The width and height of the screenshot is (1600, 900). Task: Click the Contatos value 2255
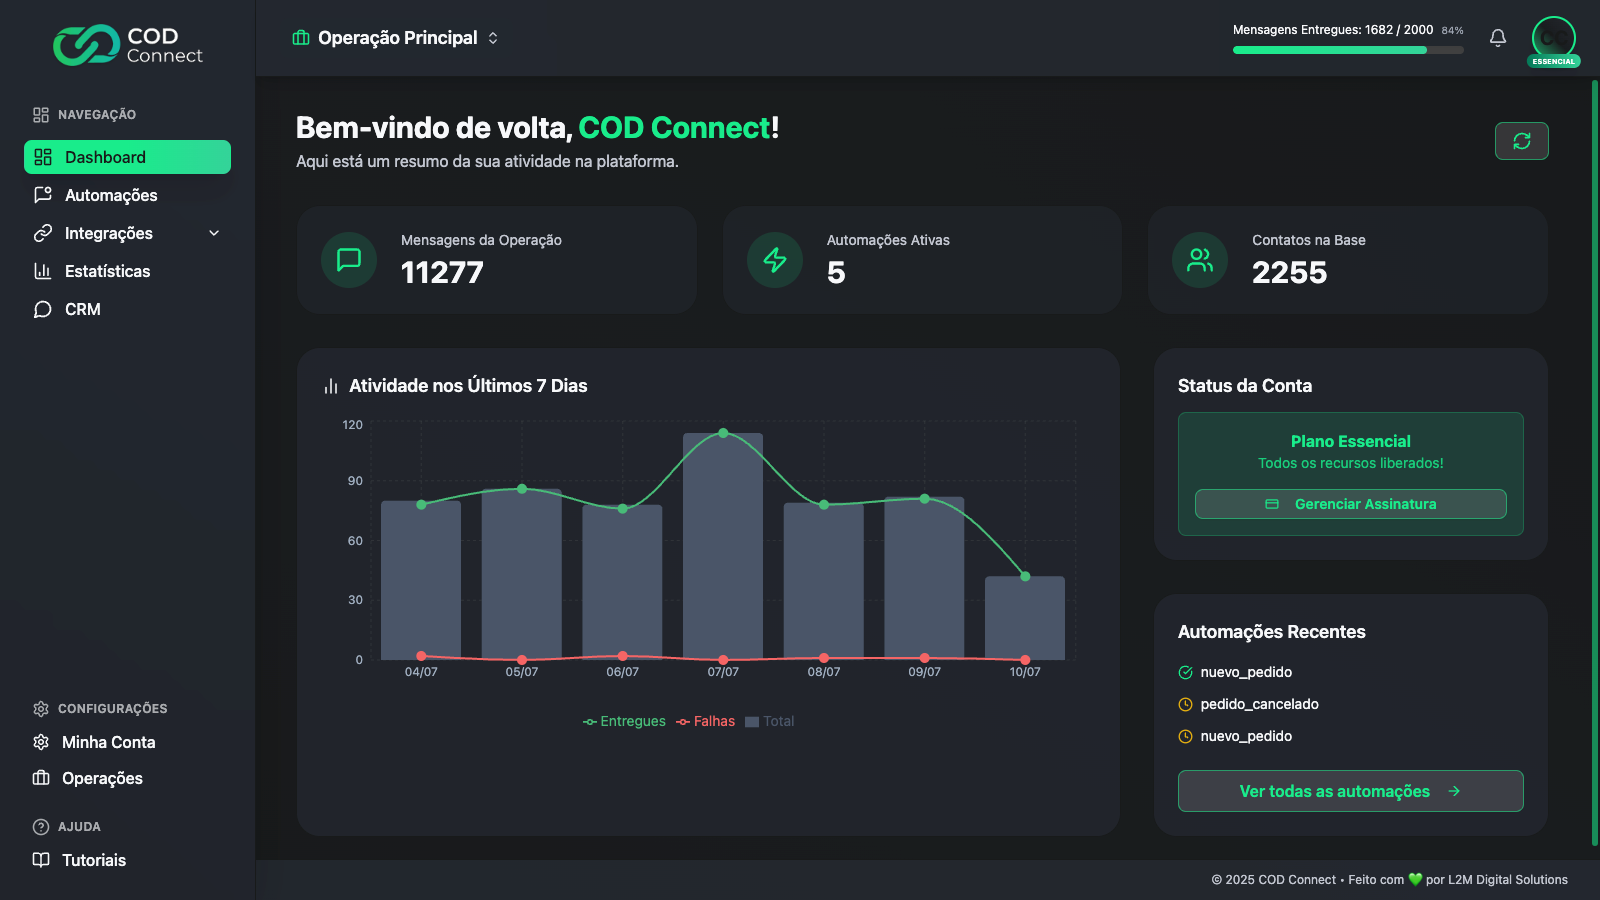pyautogui.click(x=1290, y=272)
